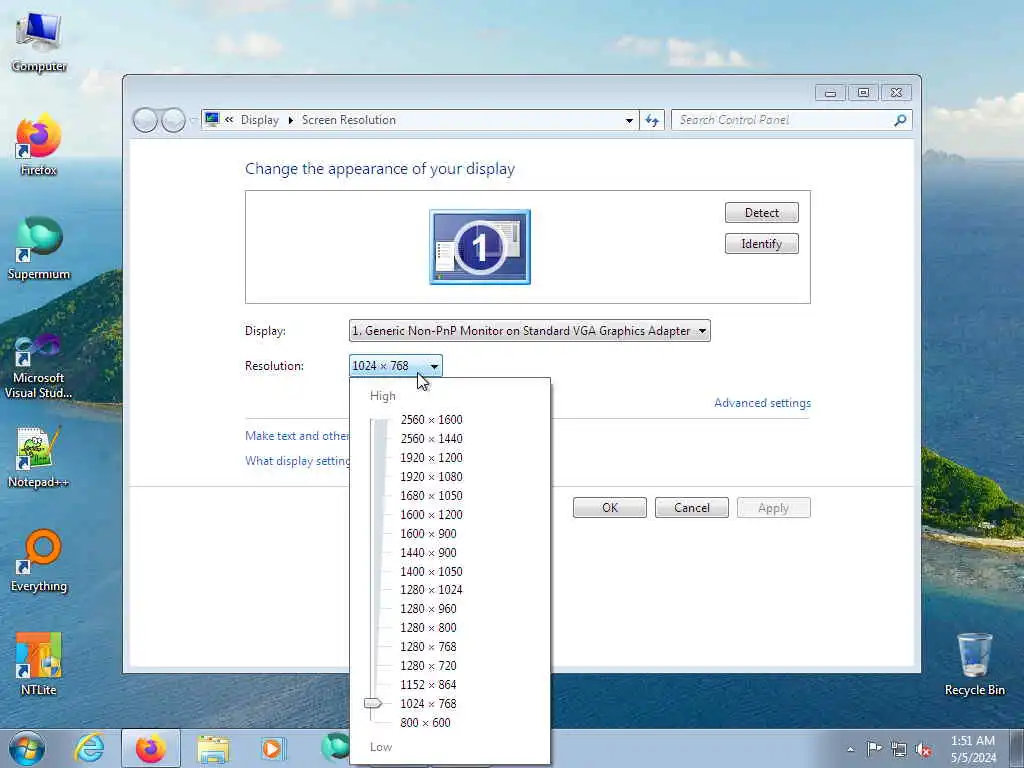Open the network tray icon

tap(899, 750)
